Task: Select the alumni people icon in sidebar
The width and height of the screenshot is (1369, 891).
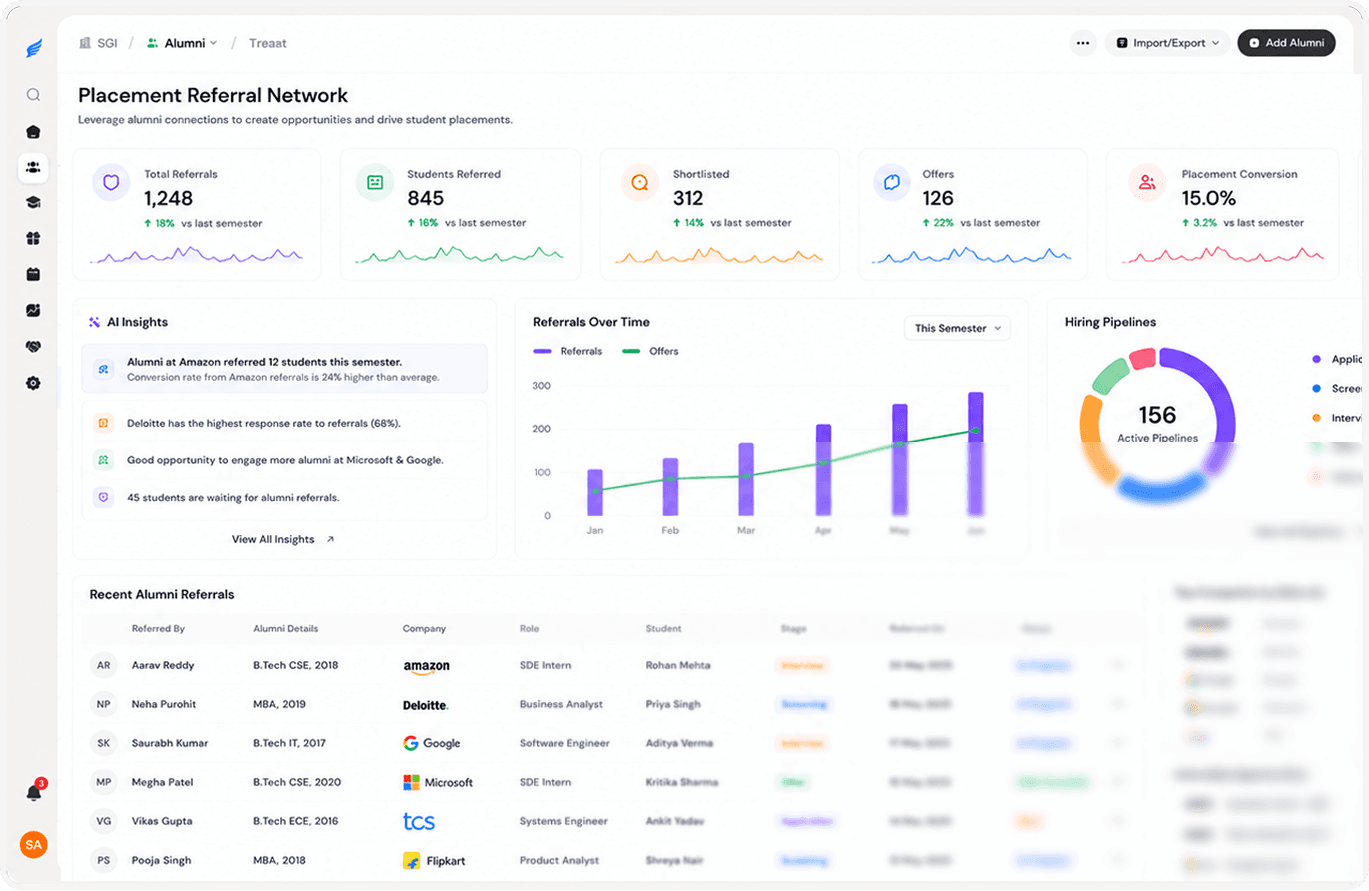Action: point(33,167)
